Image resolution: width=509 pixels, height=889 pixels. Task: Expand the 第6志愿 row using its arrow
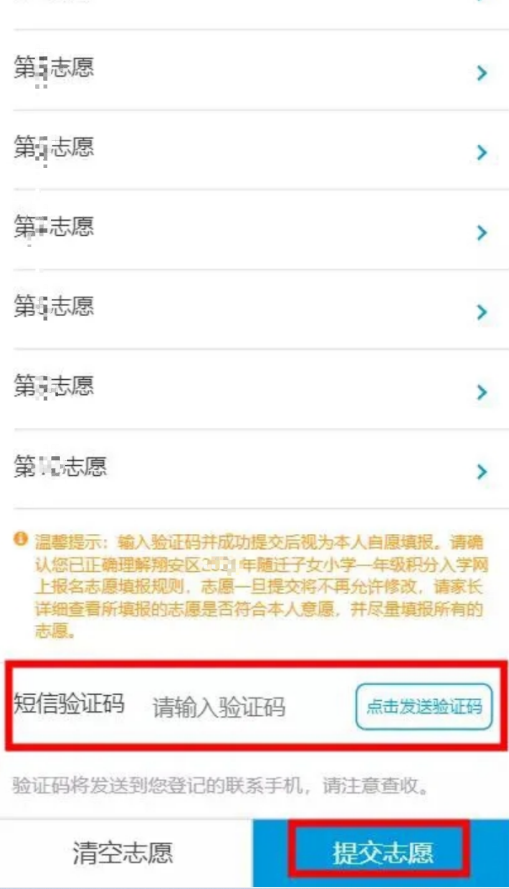482,152
